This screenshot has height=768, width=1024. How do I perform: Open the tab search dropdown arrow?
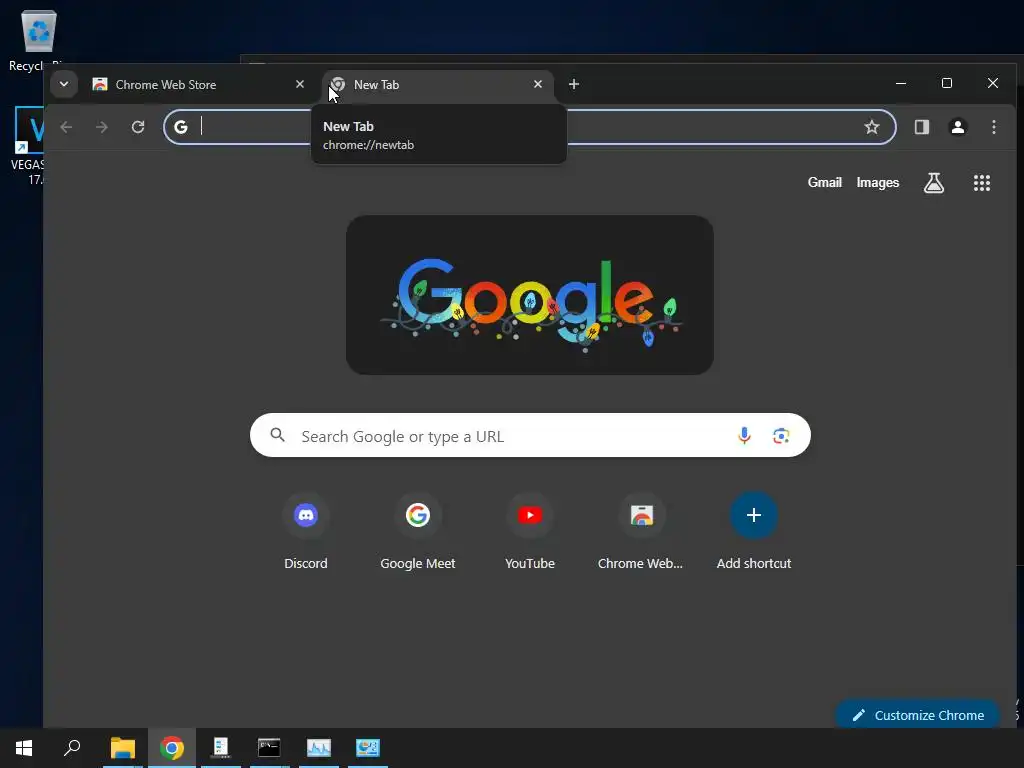(64, 84)
